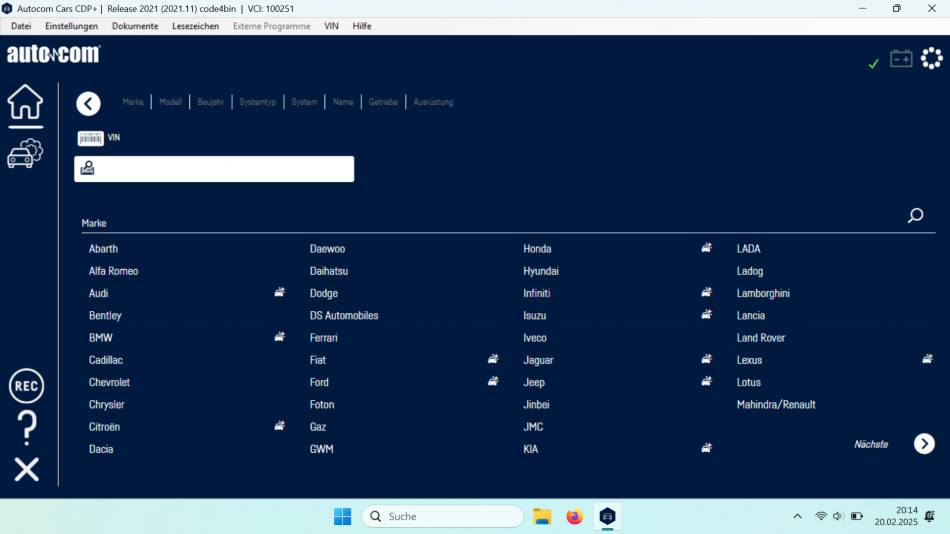Show hidden system tray icons
Screen dimensions: 950x534
pyautogui.click(x=797, y=516)
